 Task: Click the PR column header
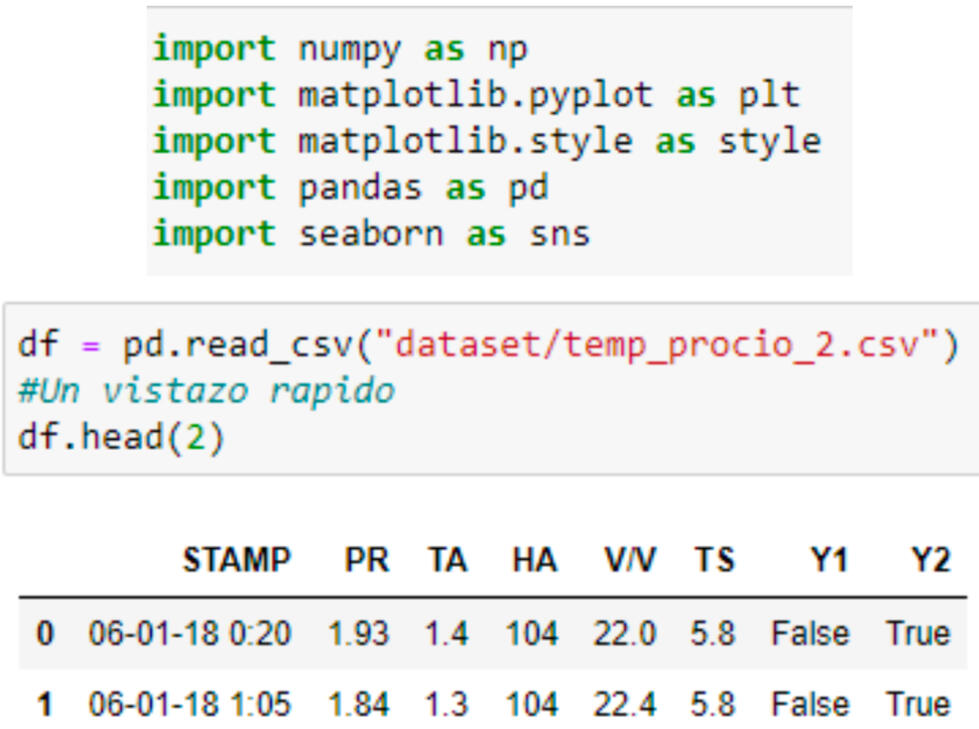367,561
